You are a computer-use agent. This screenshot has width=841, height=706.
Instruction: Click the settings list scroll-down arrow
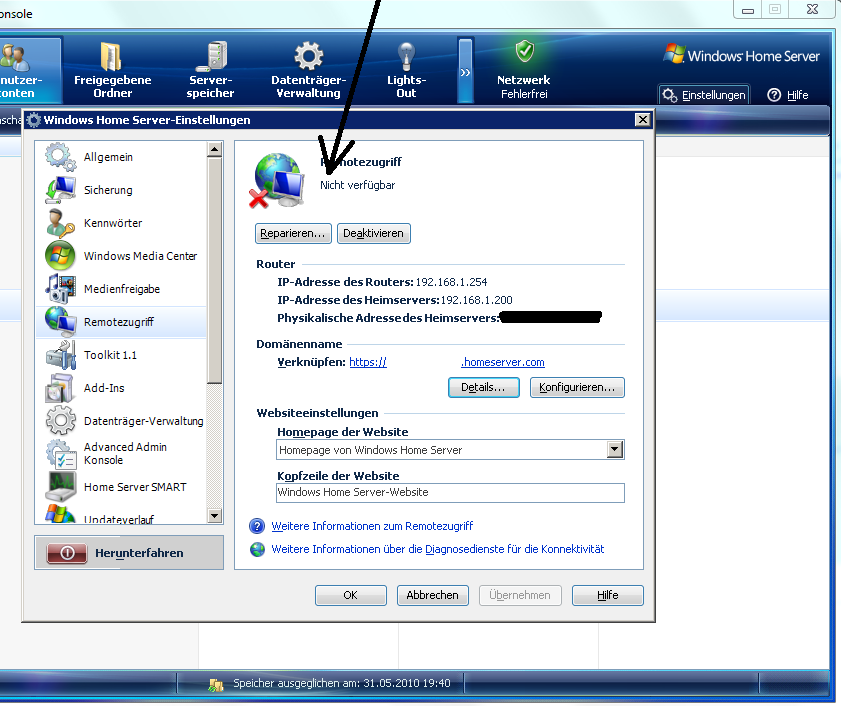point(215,516)
